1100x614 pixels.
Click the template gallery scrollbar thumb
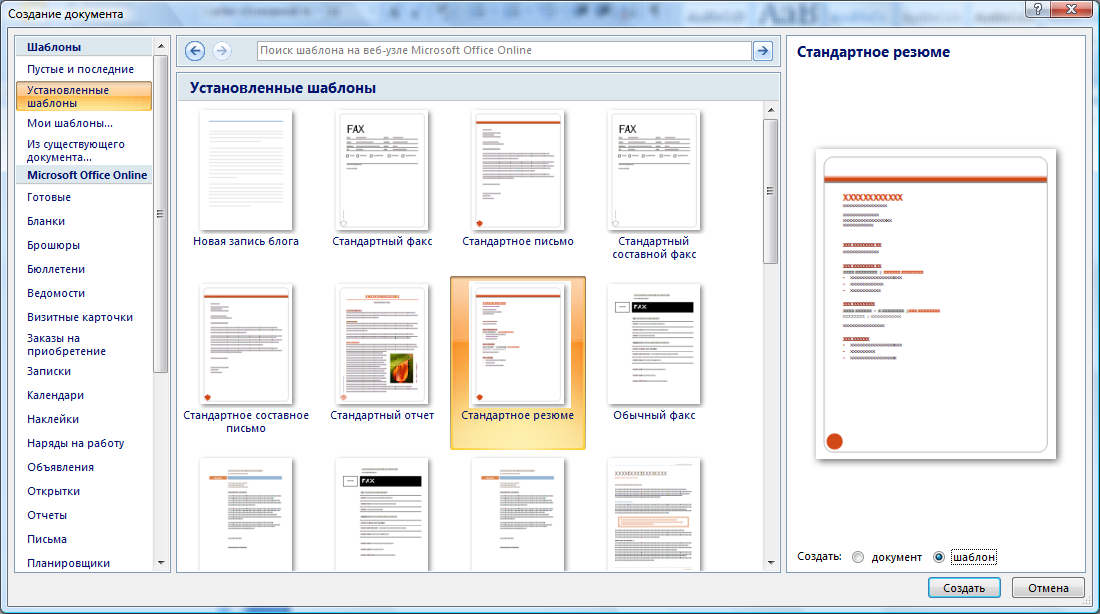(771, 192)
